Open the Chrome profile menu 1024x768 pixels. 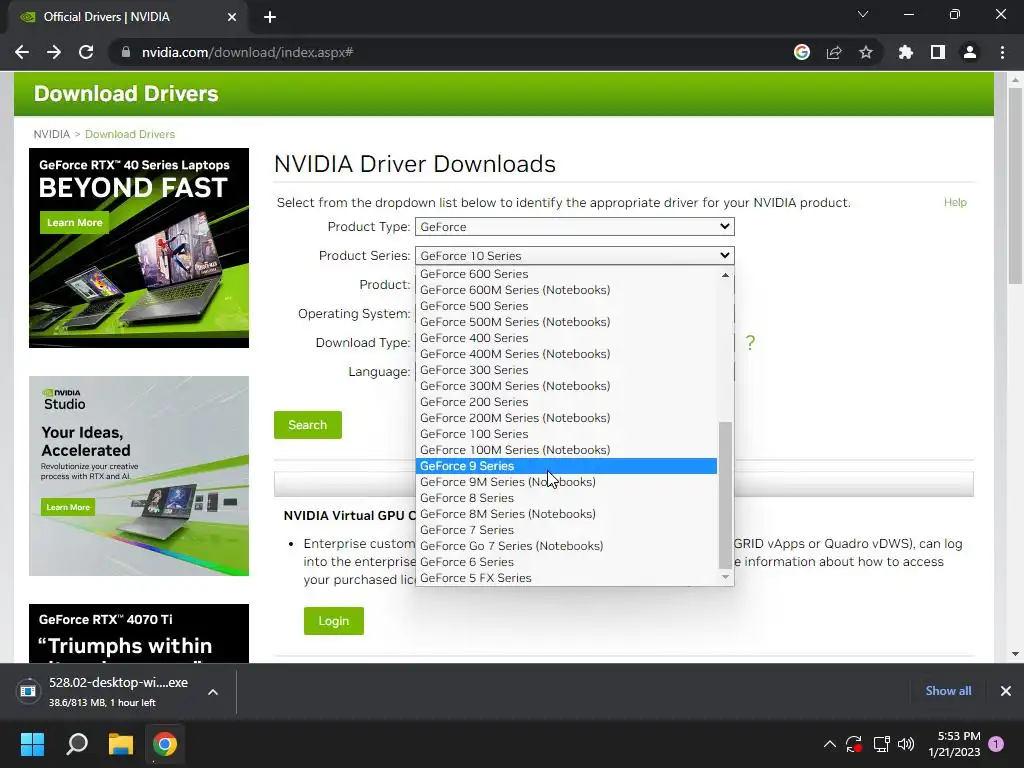pos(970,52)
